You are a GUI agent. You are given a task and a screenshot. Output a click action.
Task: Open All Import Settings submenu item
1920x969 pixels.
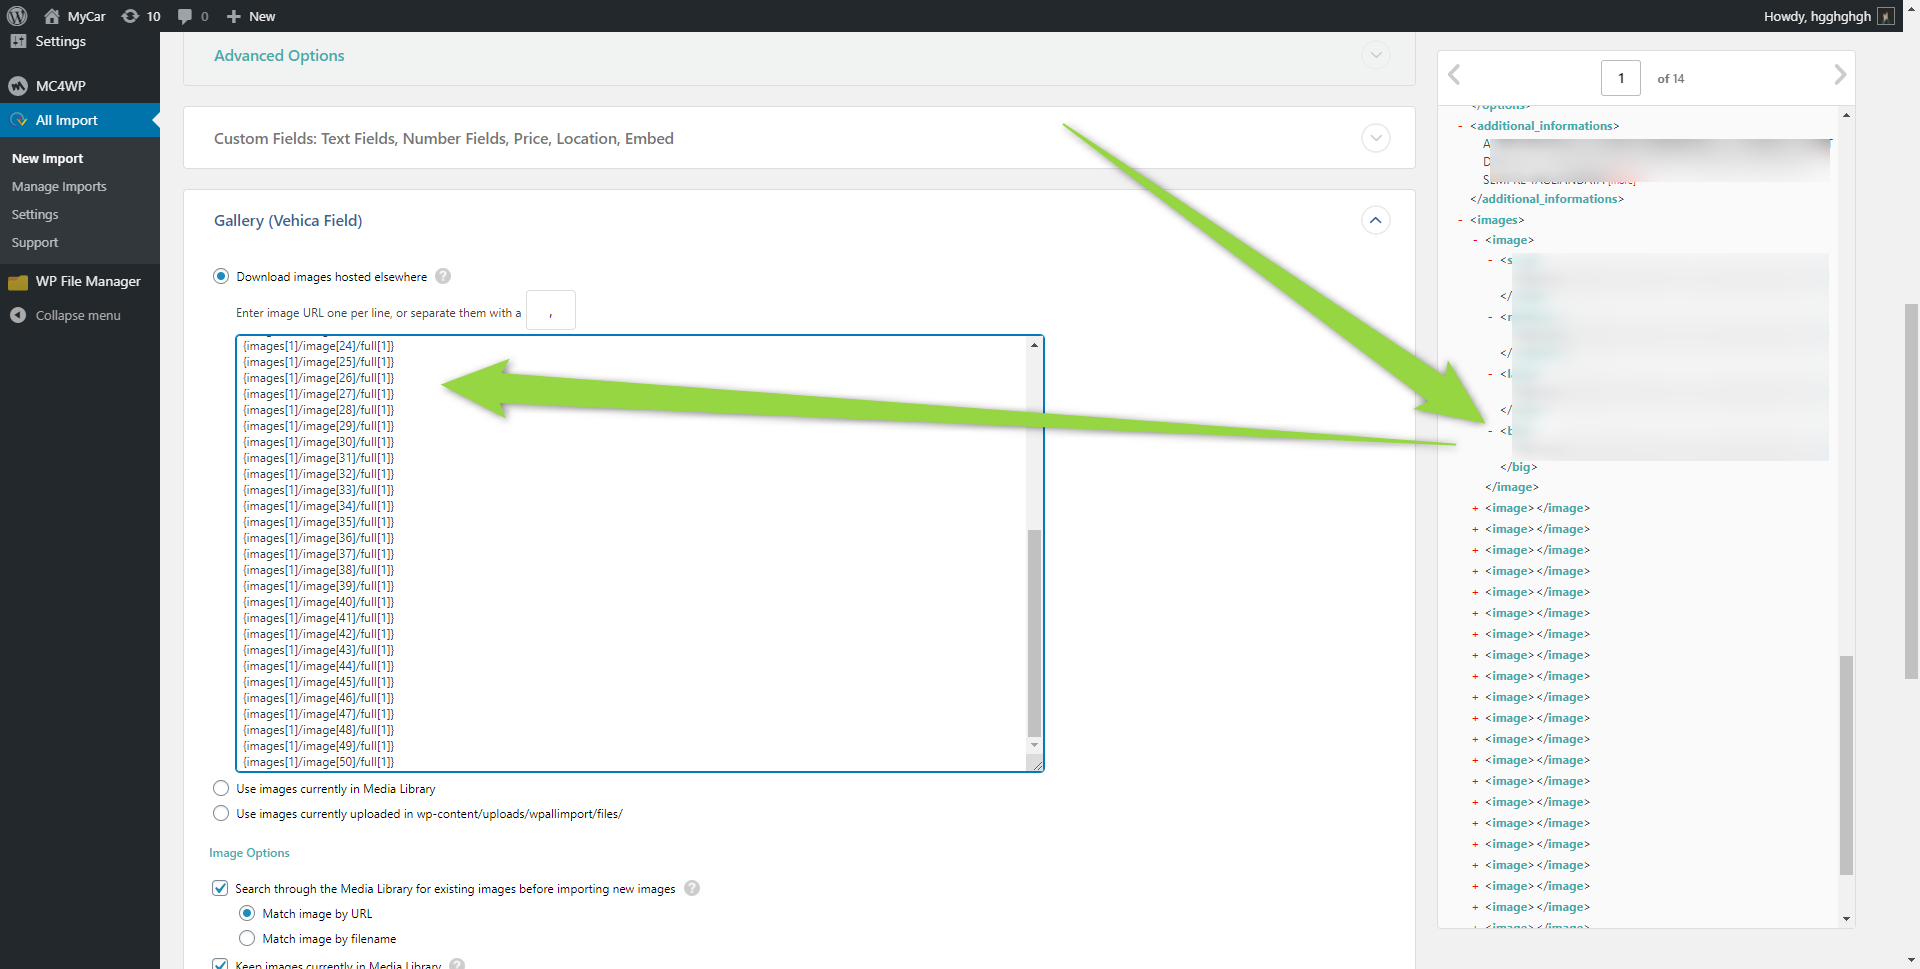tap(35, 214)
